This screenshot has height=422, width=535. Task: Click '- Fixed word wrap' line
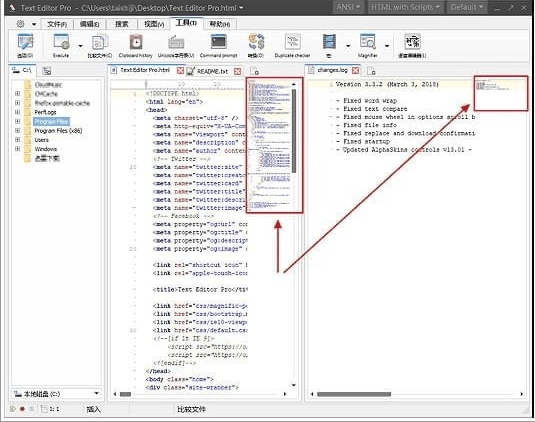pyautogui.click(x=366, y=101)
